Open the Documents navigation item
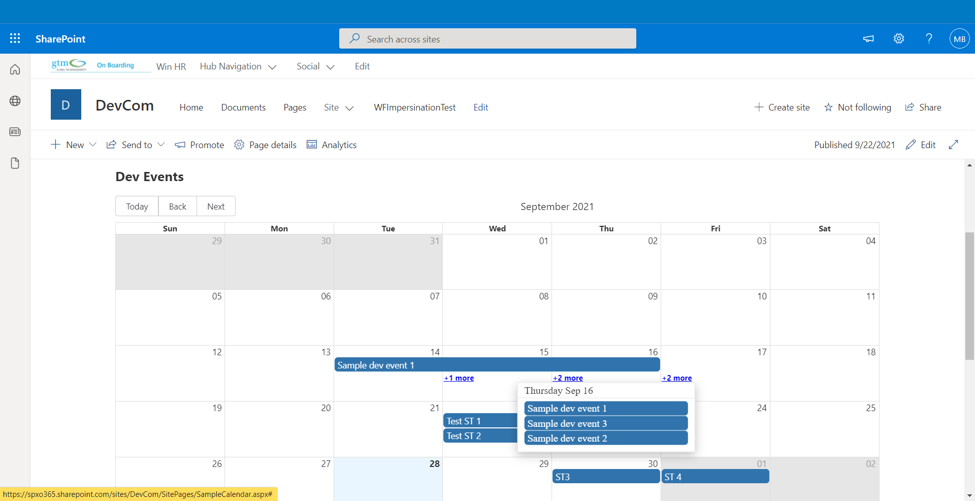The height and width of the screenshot is (501, 975). [243, 108]
